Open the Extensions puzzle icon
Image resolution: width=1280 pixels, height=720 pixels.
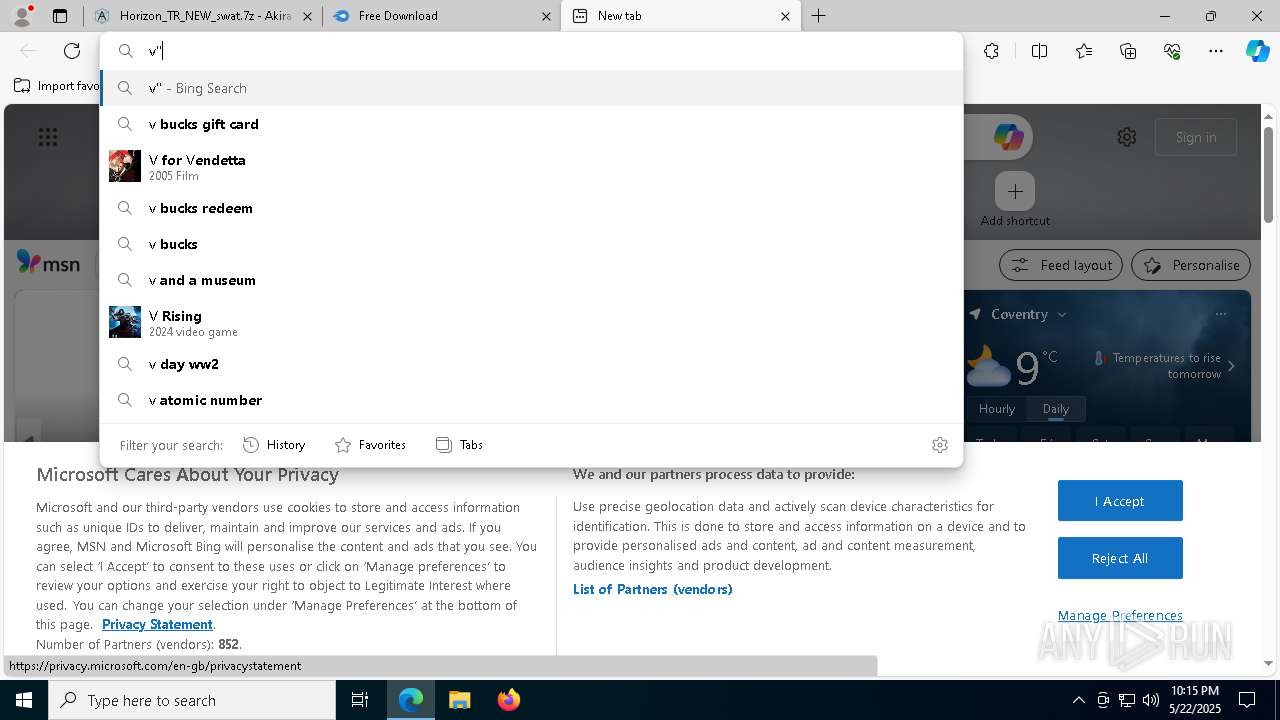click(x=991, y=51)
